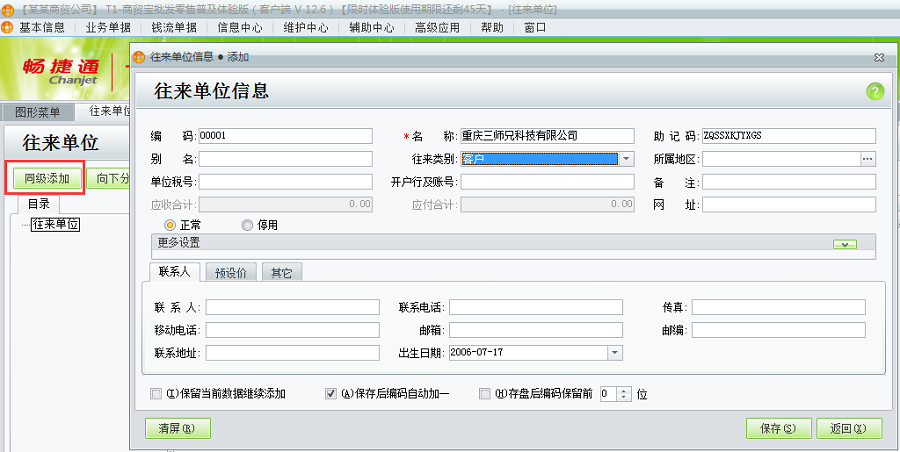Check 保留当前数据继续添加 checkbox
Viewport: 900px width, 452px height.
point(156,394)
